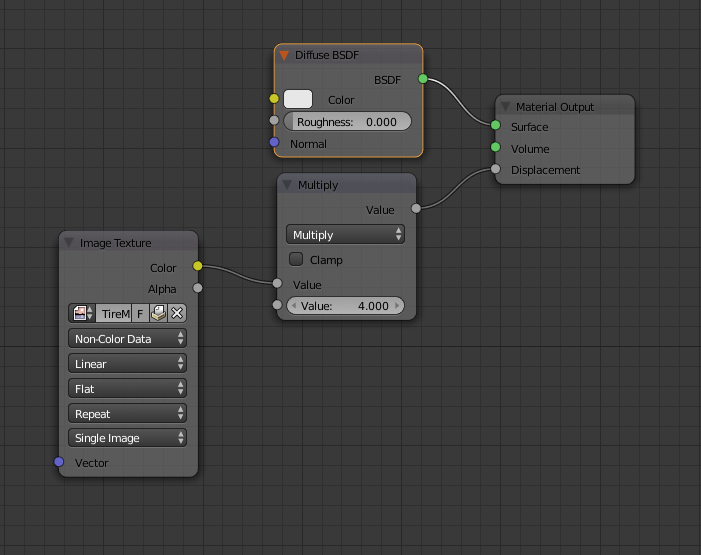This screenshot has height=555, width=701.
Task: Collapse the Image Texture node triangle
Action: (x=69, y=243)
